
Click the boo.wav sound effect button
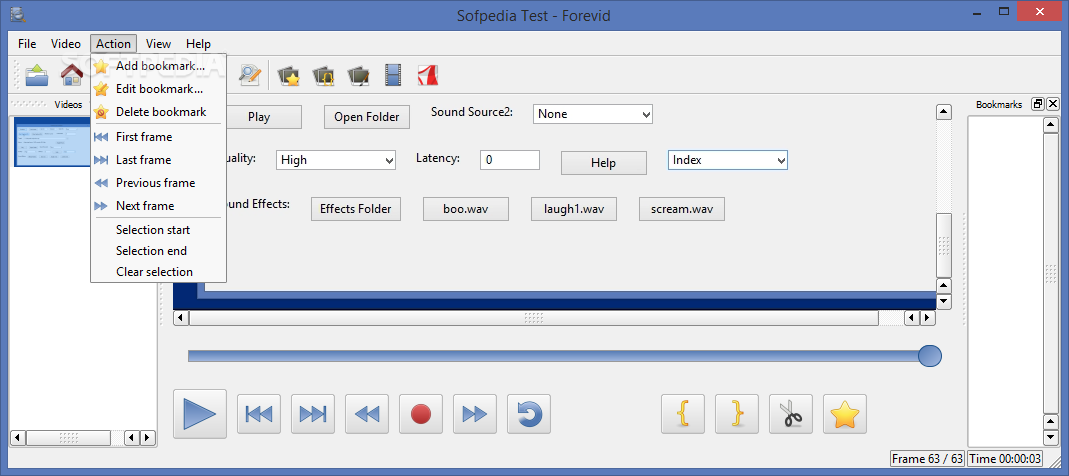click(x=466, y=209)
